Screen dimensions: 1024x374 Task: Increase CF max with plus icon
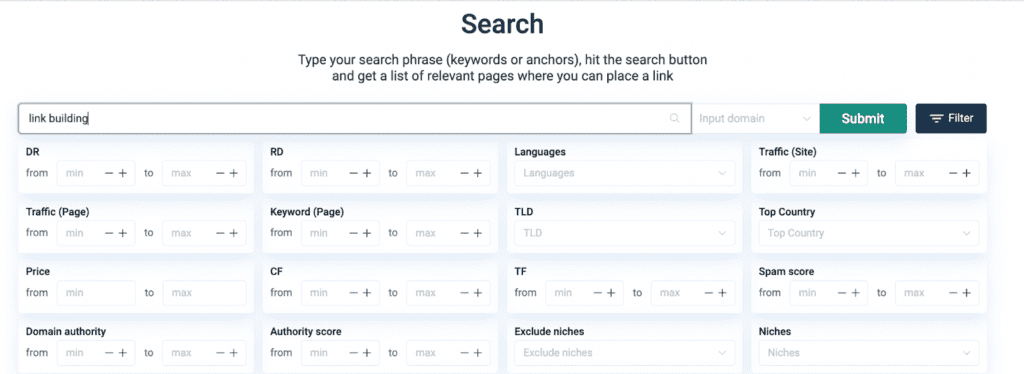477,293
